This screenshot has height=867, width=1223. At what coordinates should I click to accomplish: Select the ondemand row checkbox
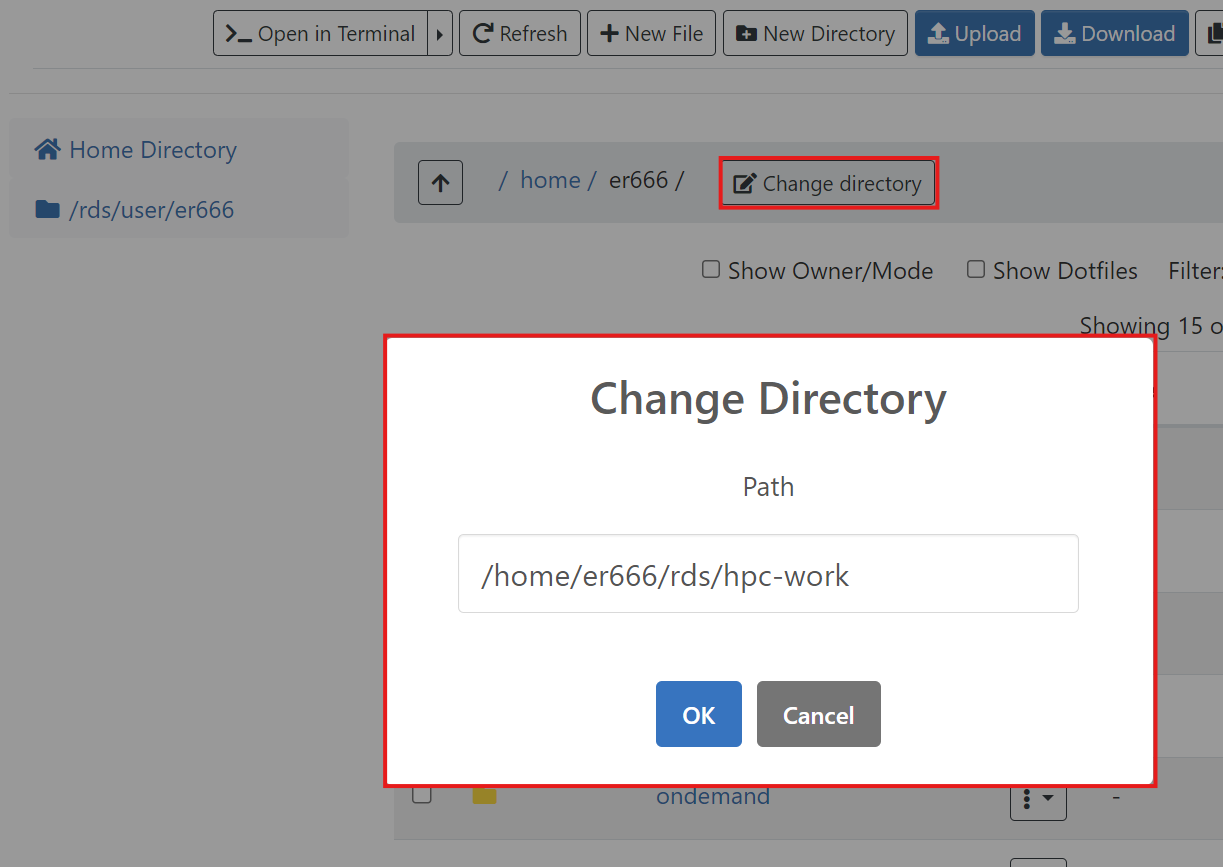click(x=422, y=796)
